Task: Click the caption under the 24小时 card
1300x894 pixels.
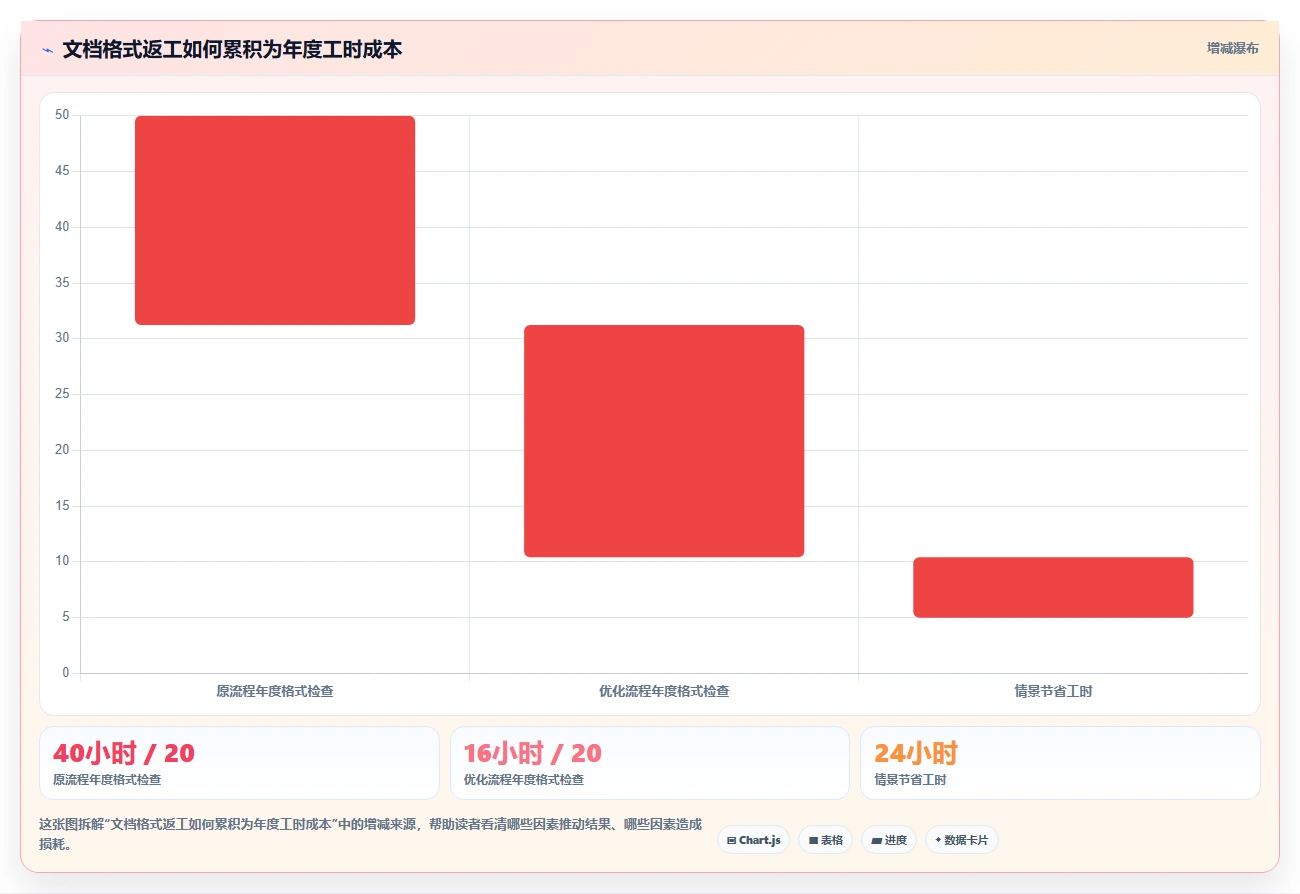Action: point(910,780)
